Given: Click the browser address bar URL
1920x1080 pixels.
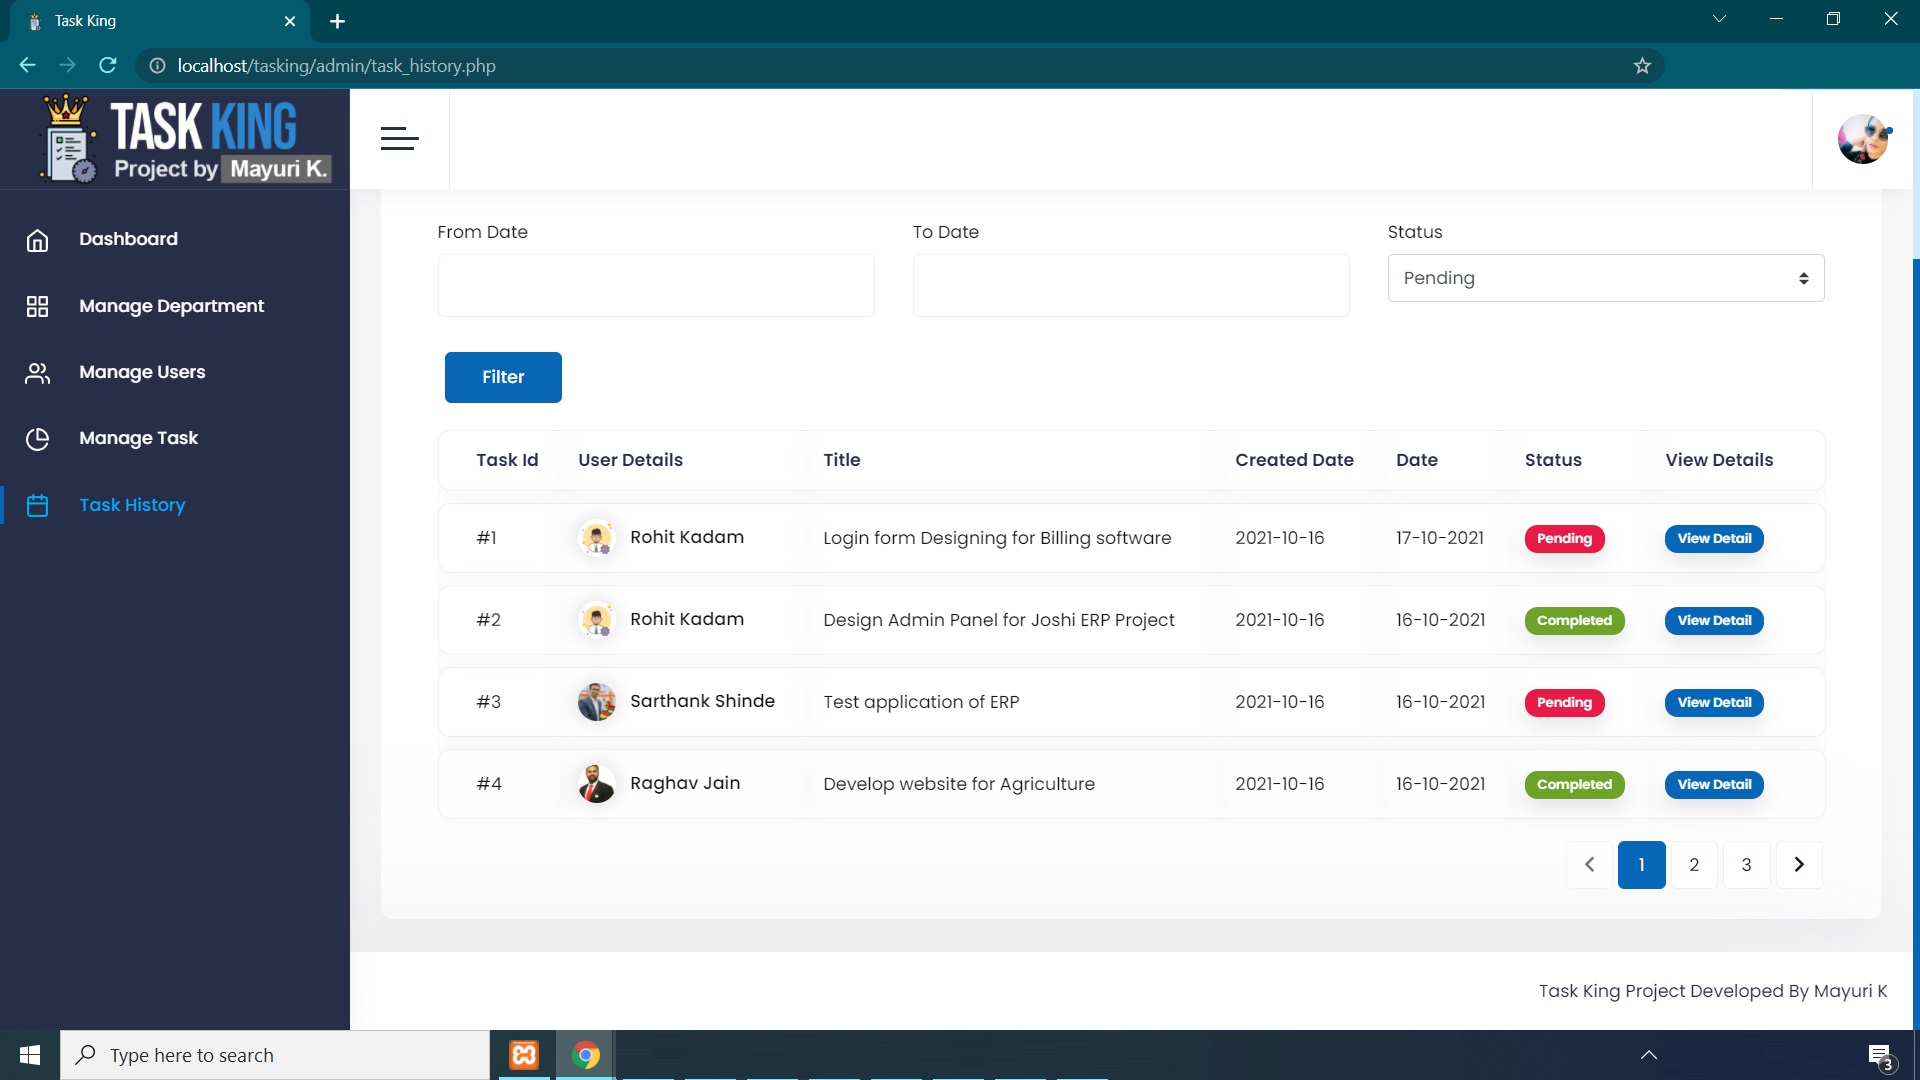Looking at the screenshot, I should 337,66.
